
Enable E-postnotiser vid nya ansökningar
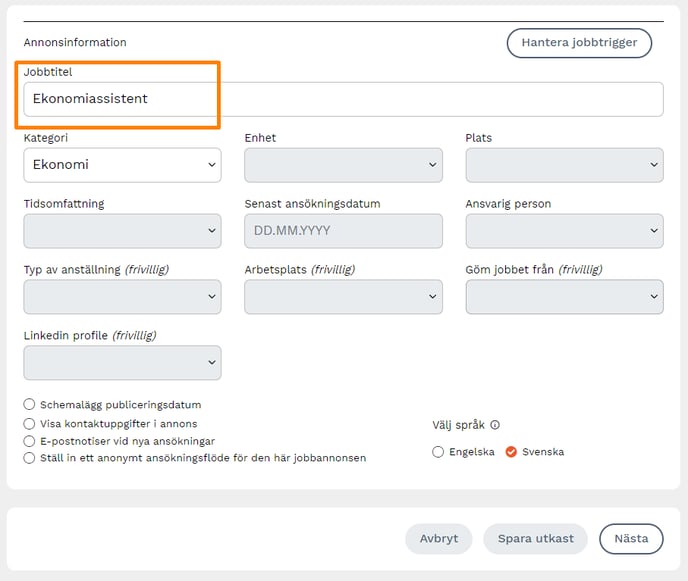pyautogui.click(x=30, y=441)
